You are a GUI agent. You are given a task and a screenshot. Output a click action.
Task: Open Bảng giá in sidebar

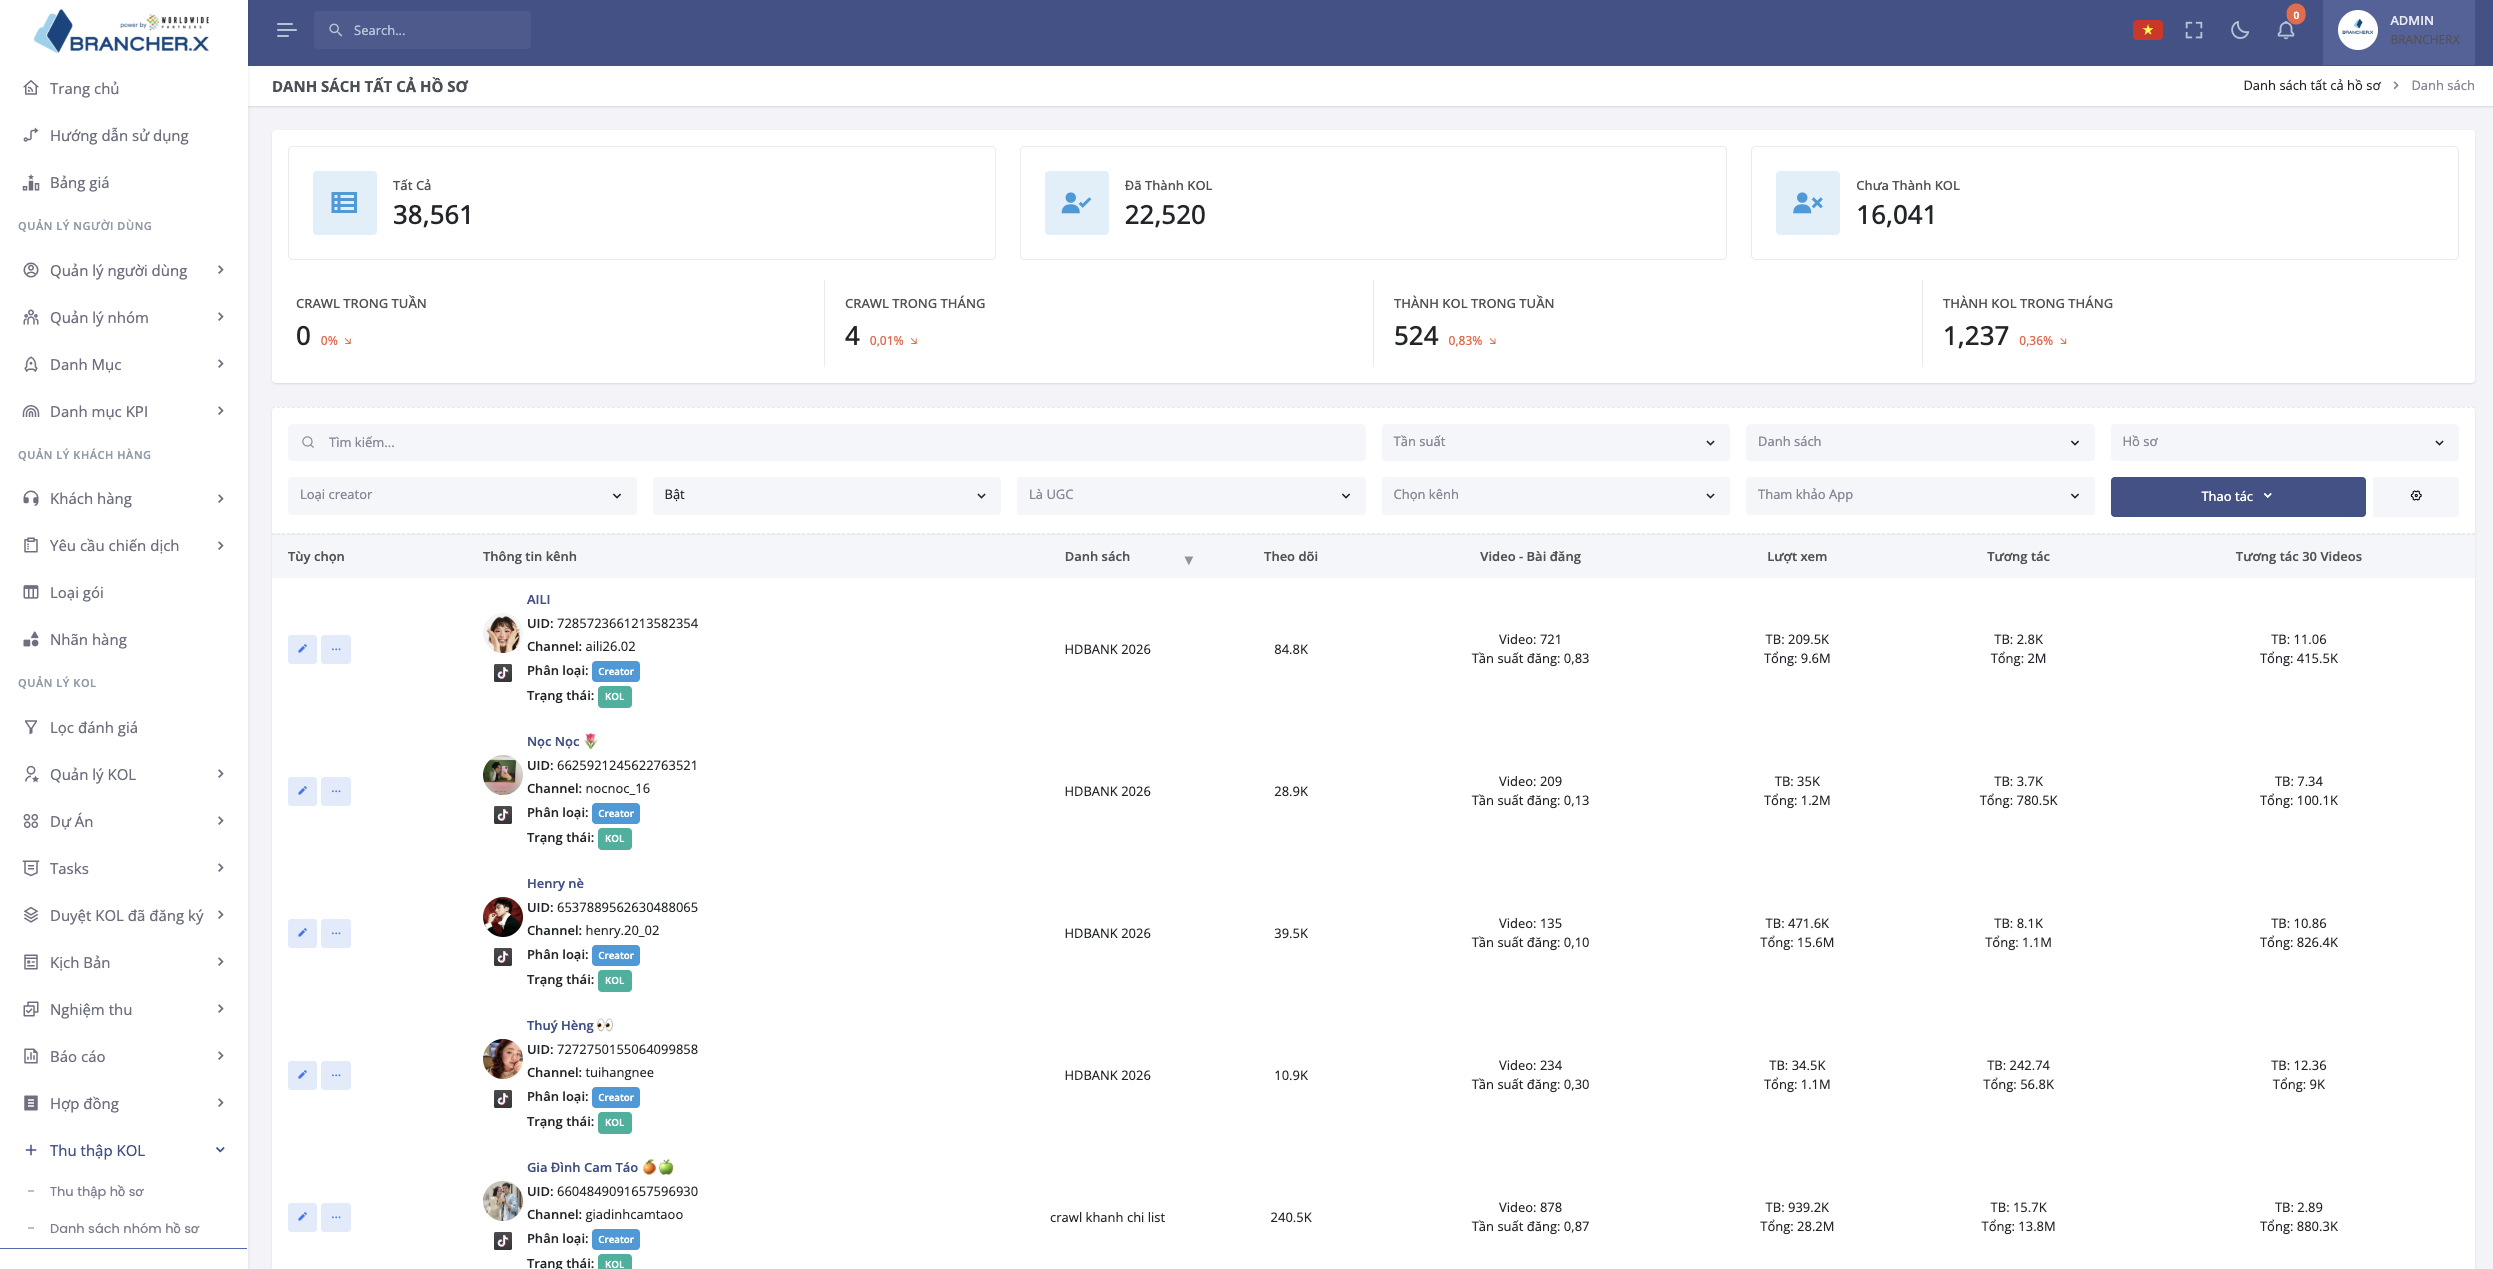[79, 183]
